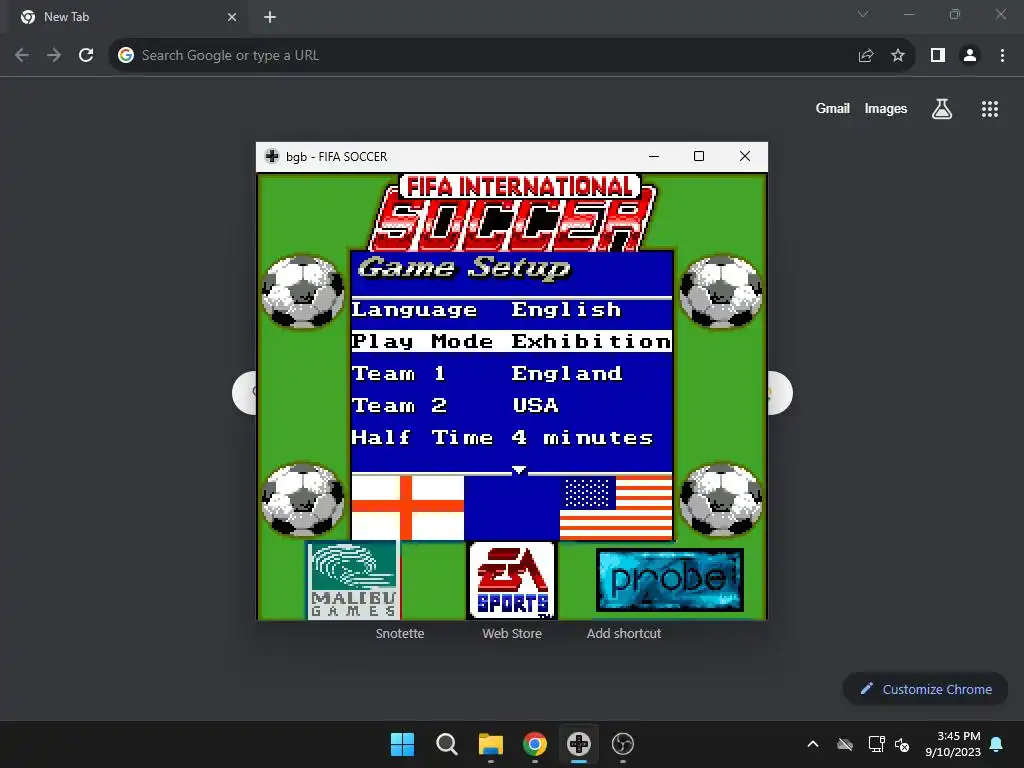Expand the tab search chevron
The width and height of the screenshot is (1024, 768).
pyautogui.click(x=863, y=14)
